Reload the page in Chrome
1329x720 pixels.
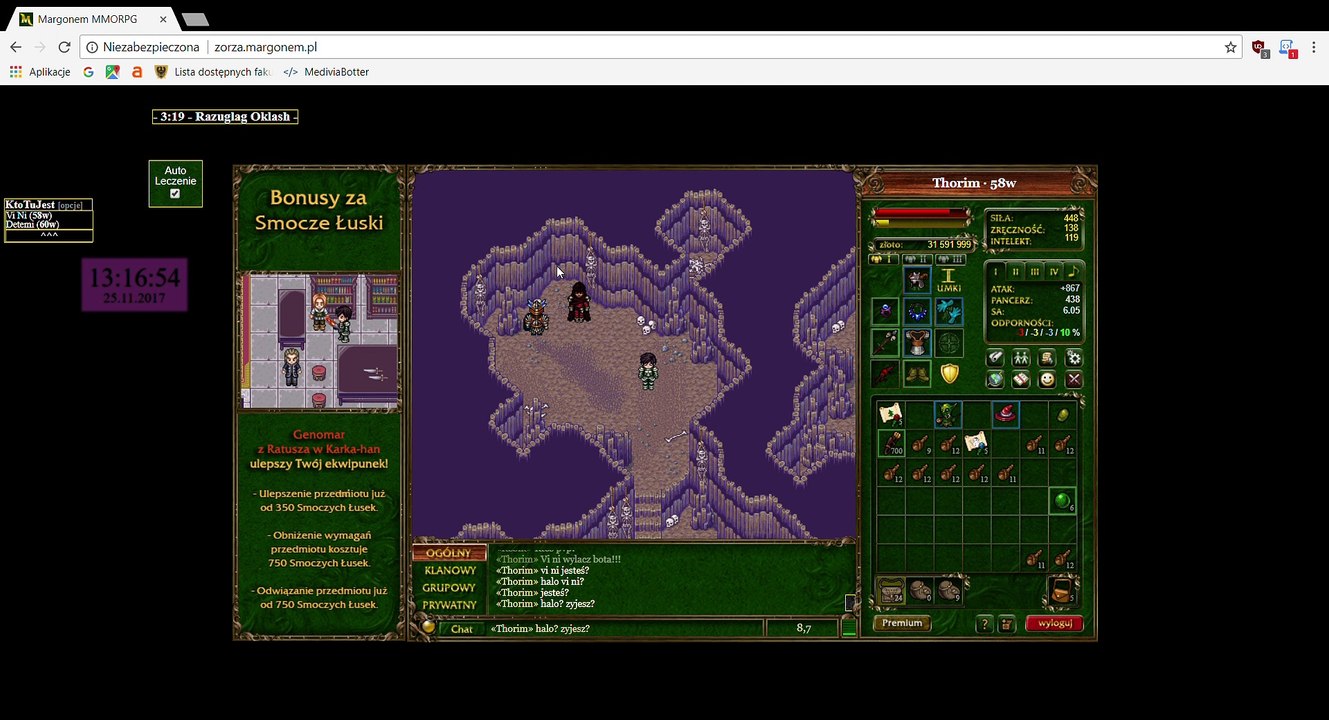click(x=64, y=47)
